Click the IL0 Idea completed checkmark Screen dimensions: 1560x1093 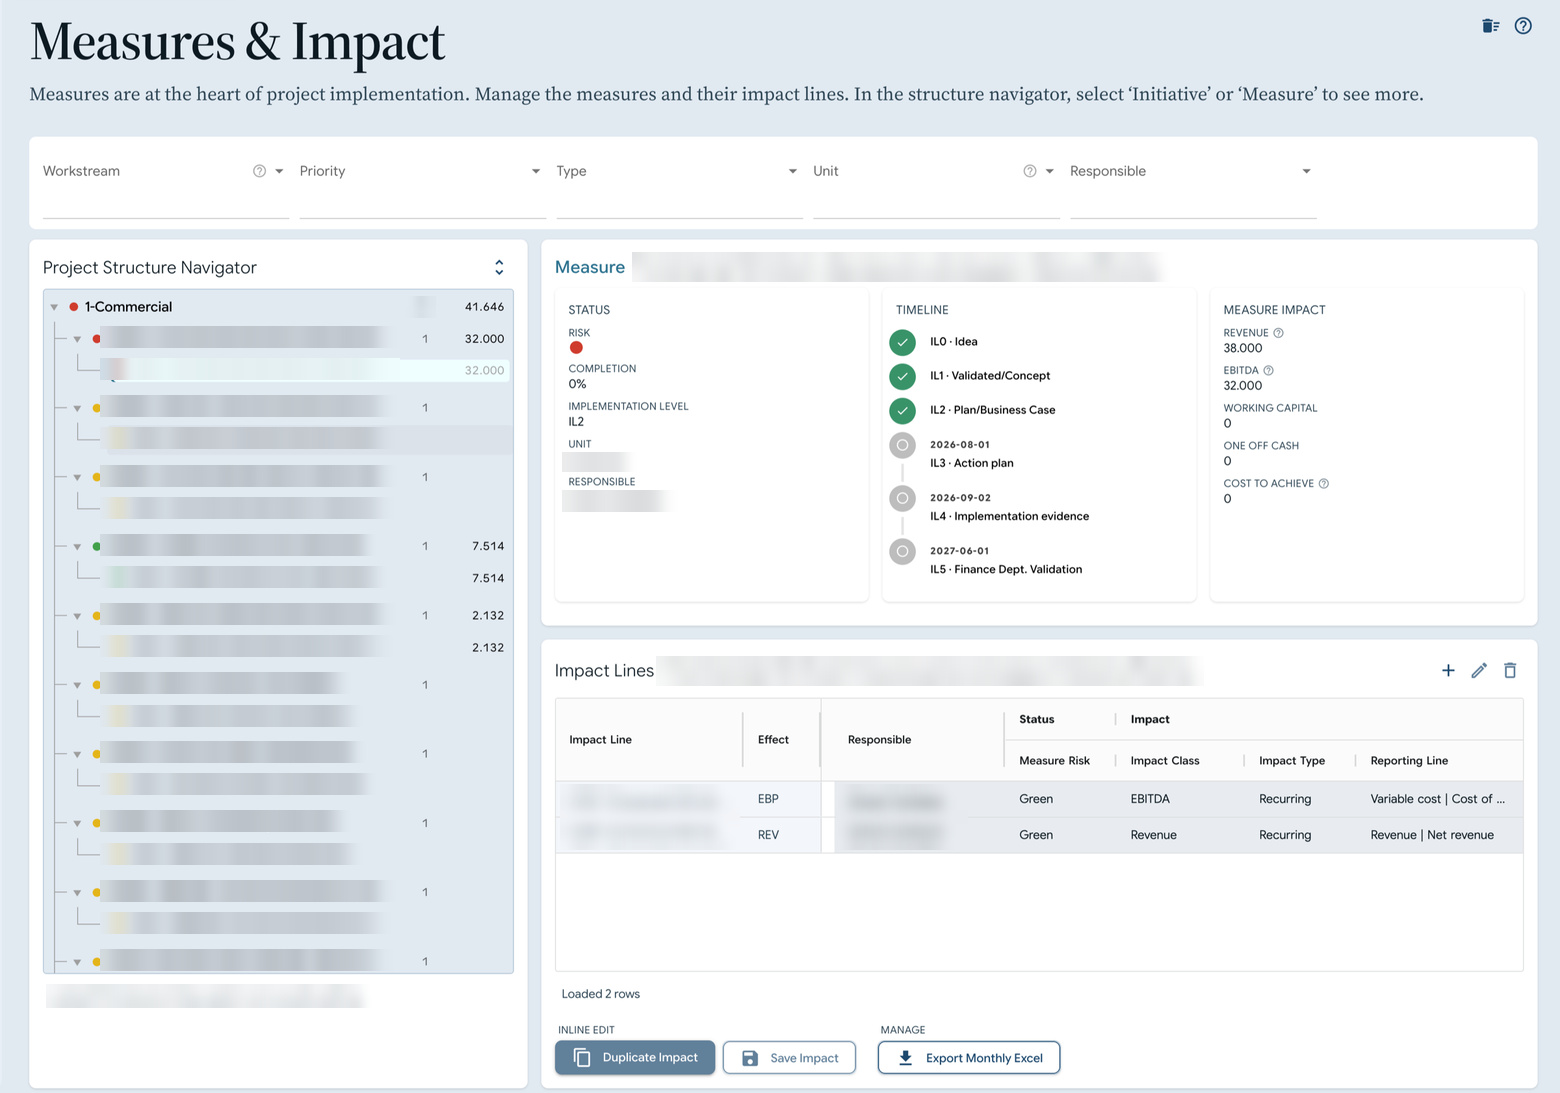pyautogui.click(x=902, y=342)
